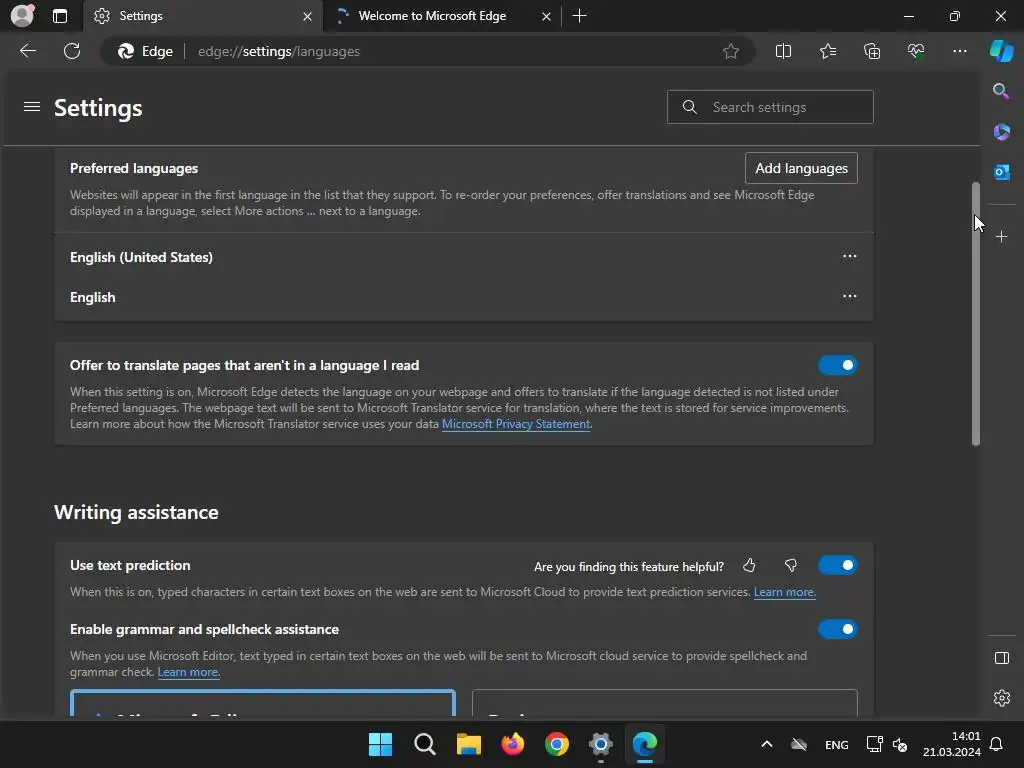
Task: Launch Google Chrome from taskbar
Action: point(556,744)
